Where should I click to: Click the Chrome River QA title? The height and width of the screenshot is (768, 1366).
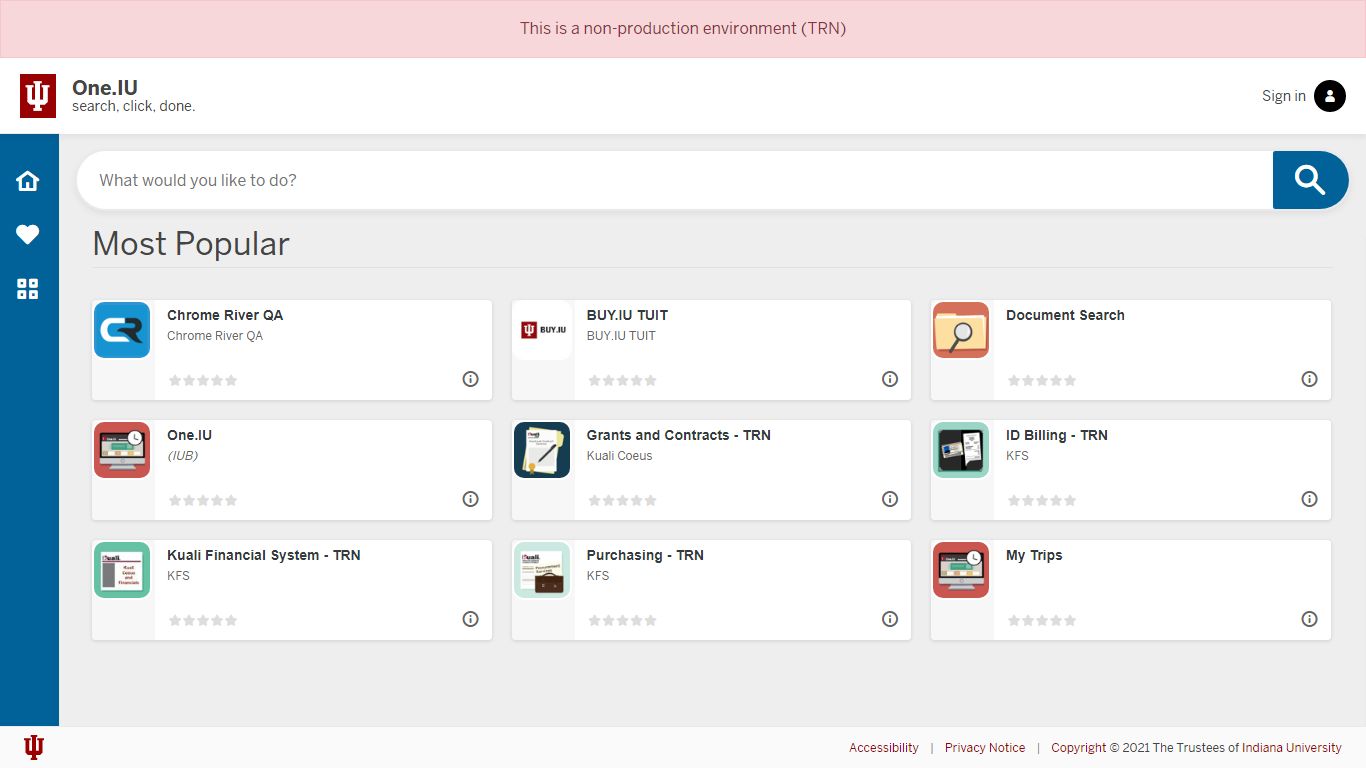(x=225, y=315)
